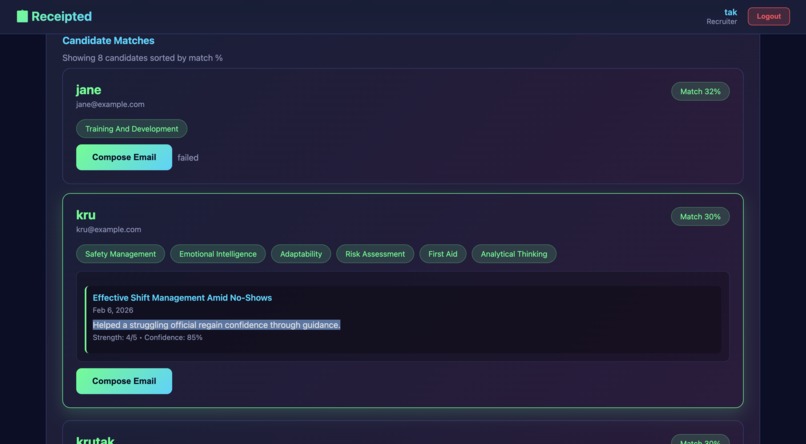Log out with the Logout button

tap(768, 16)
